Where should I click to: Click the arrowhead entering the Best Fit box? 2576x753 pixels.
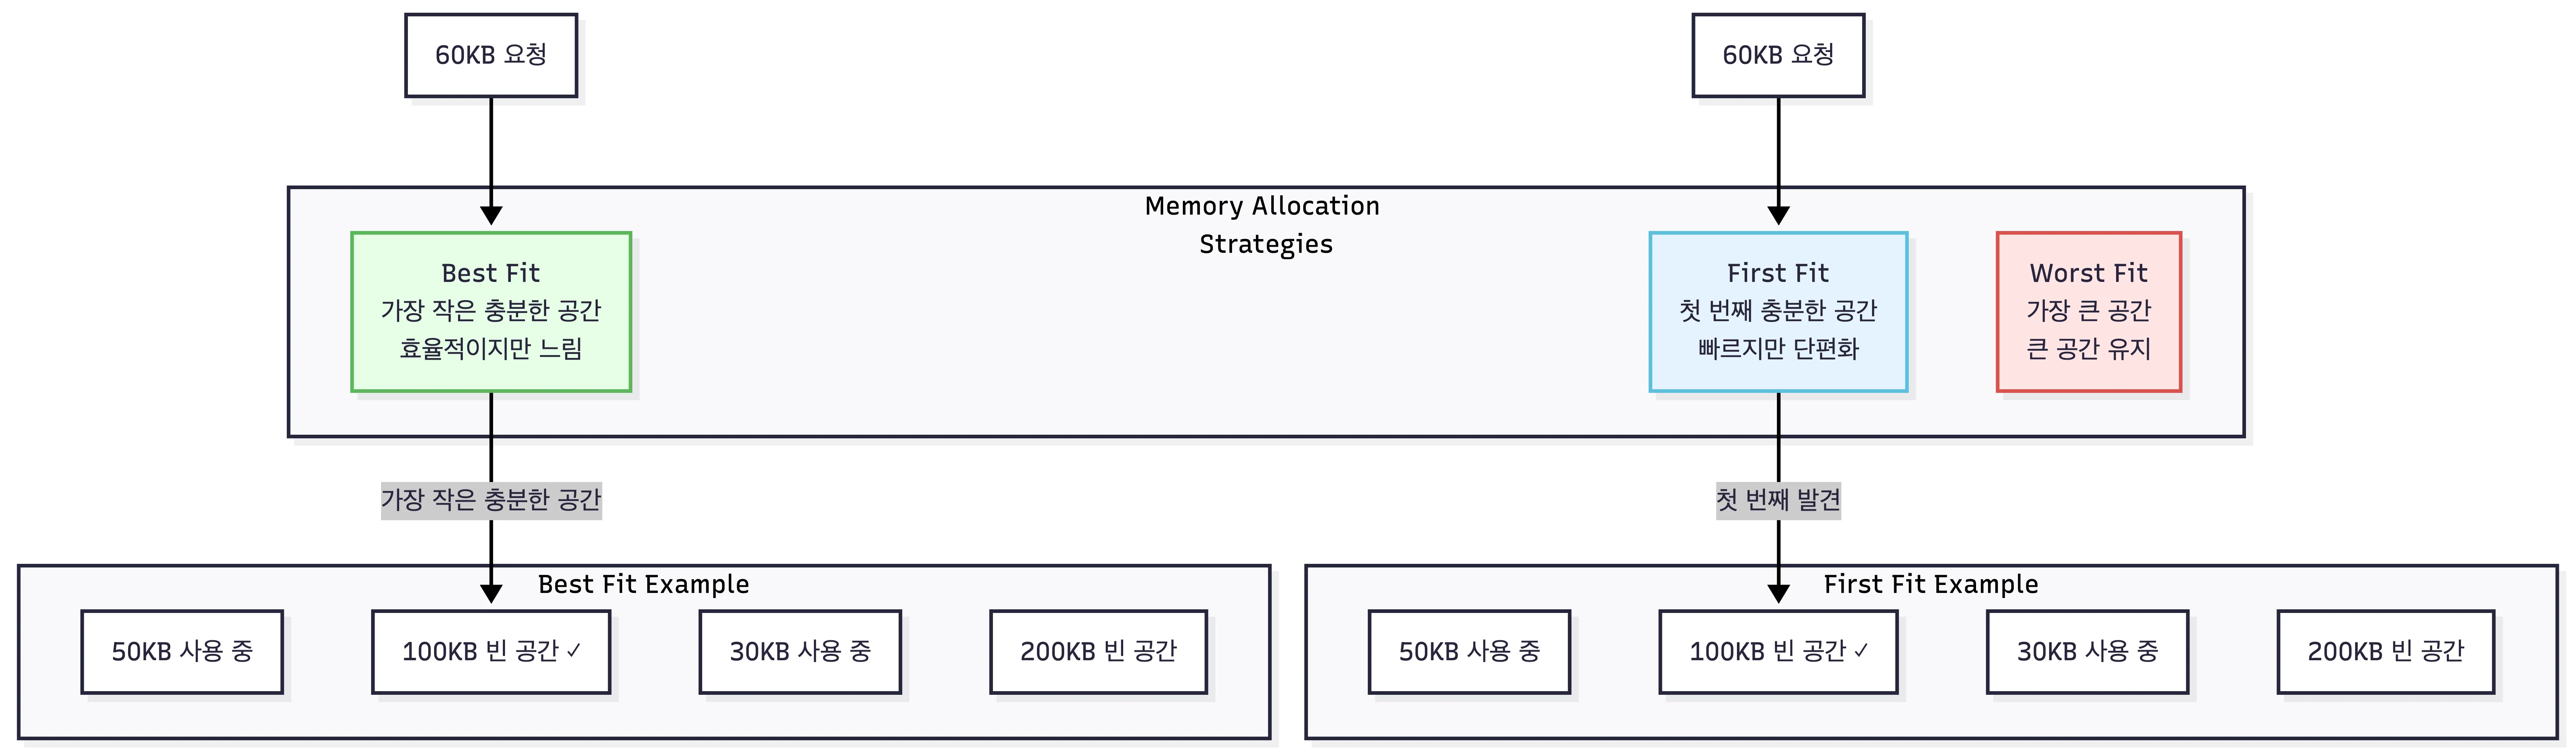[491, 215]
